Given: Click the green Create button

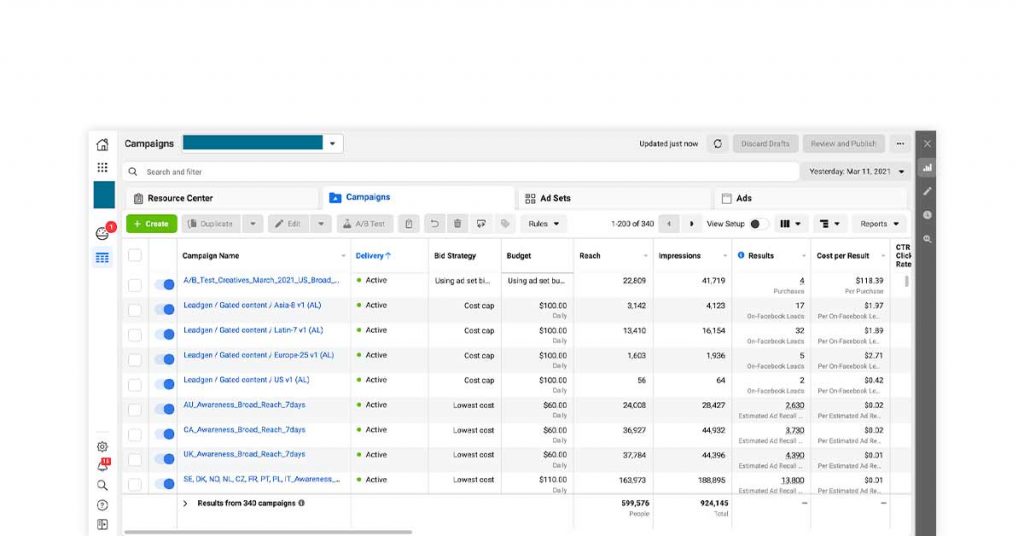Looking at the screenshot, I should [151, 224].
